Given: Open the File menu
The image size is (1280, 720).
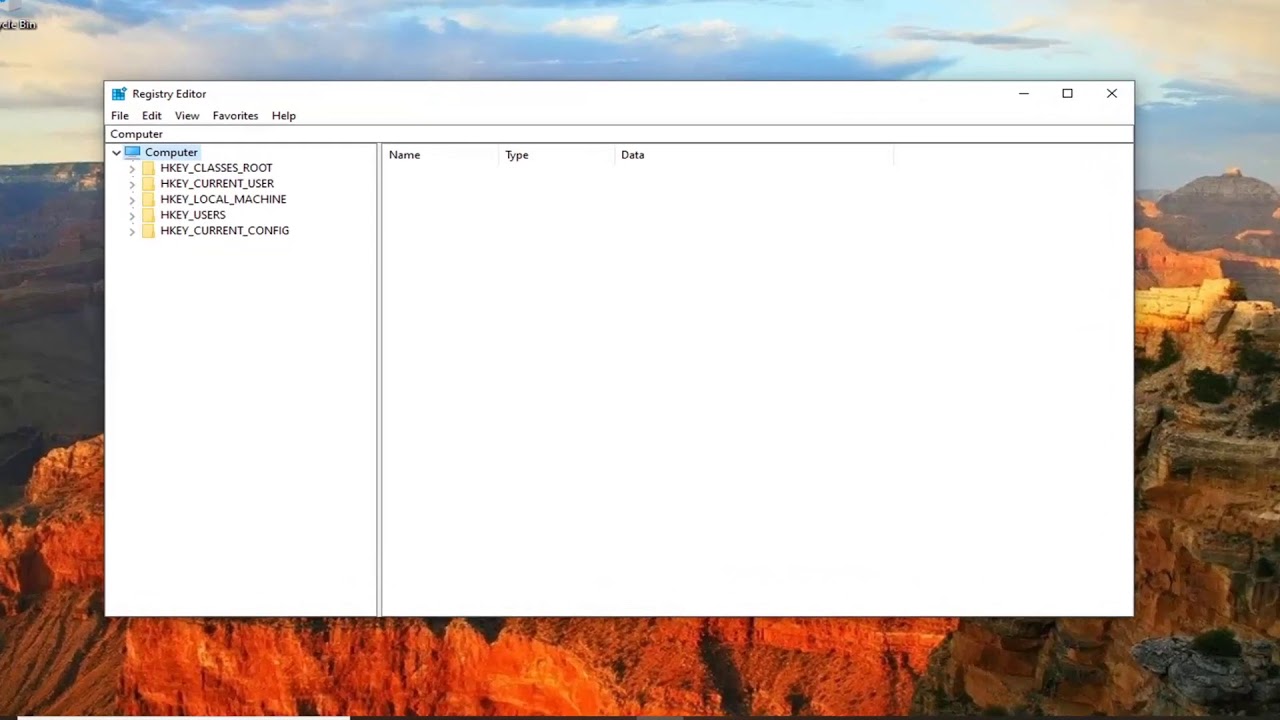Looking at the screenshot, I should (x=119, y=116).
